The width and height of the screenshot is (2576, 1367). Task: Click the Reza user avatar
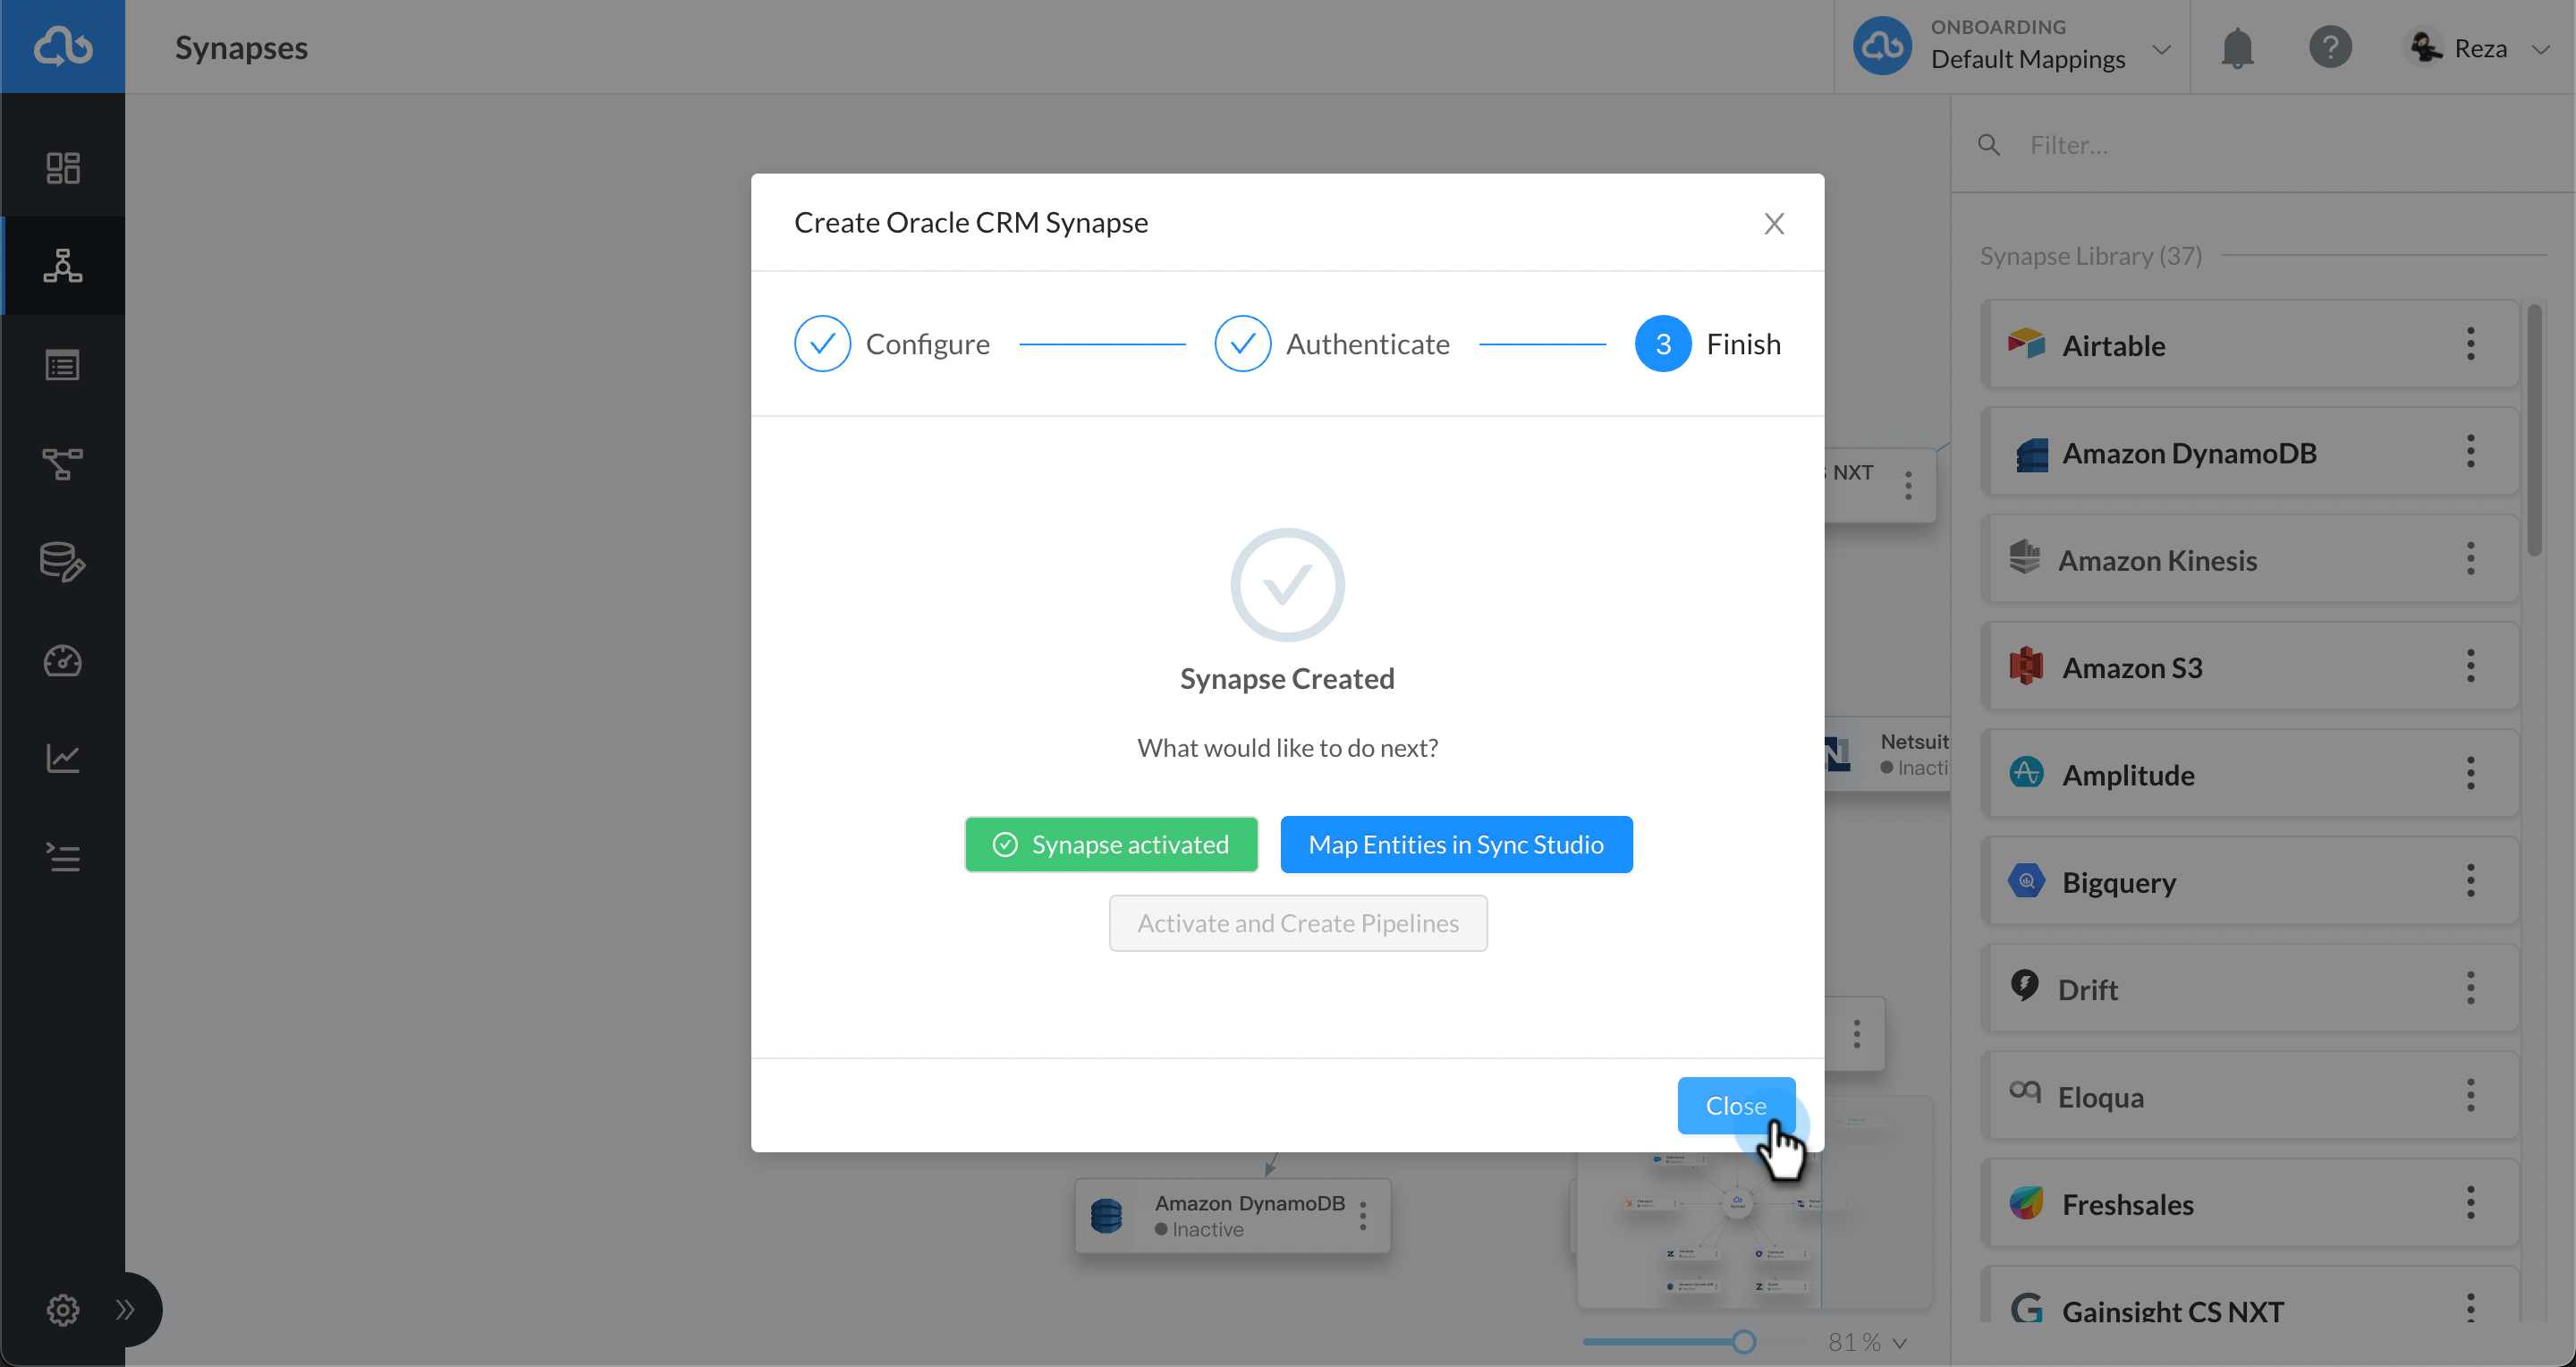tap(2426, 47)
